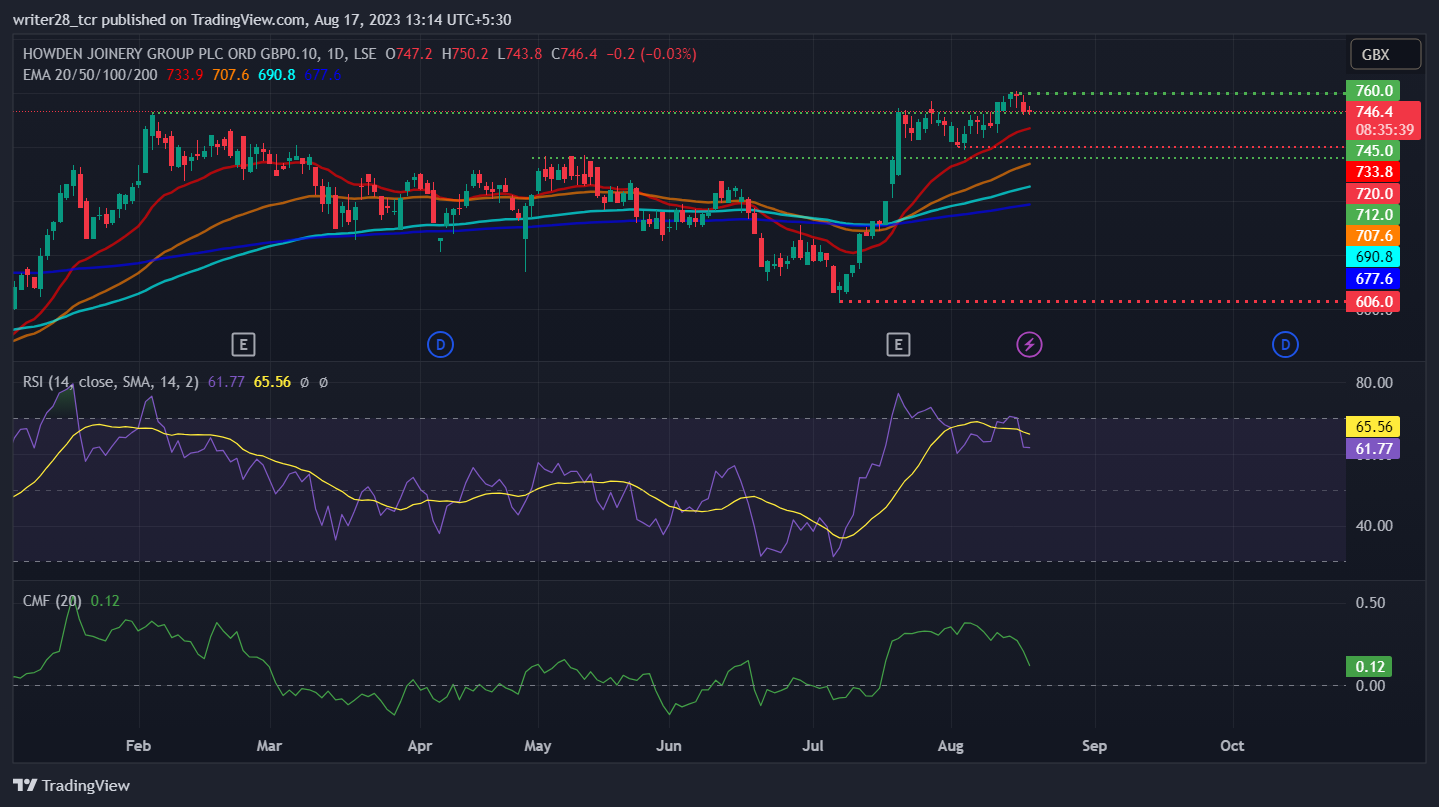
Task: Click the CMF value 0.12 in legend
Action: (x=104, y=600)
